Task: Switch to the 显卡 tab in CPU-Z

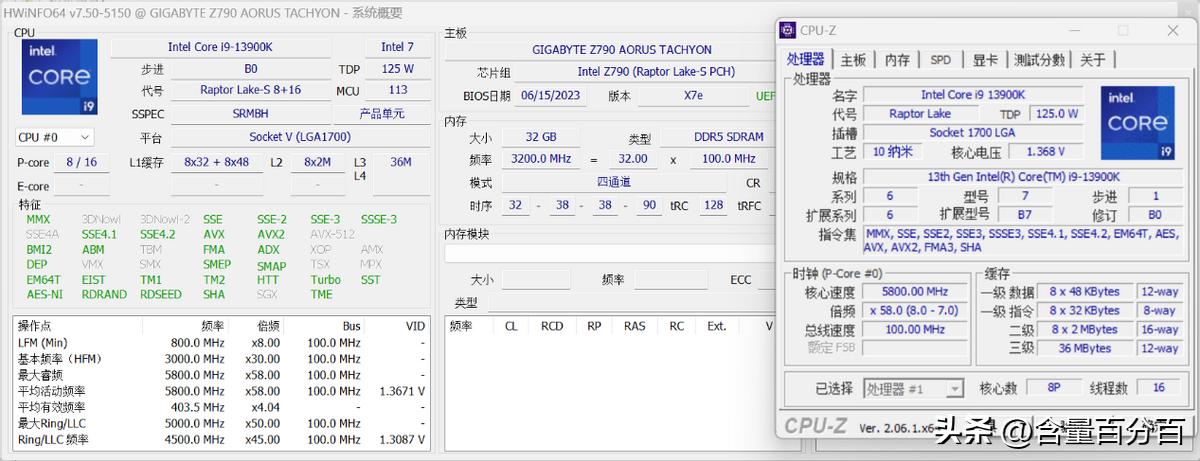Action: (x=985, y=60)
